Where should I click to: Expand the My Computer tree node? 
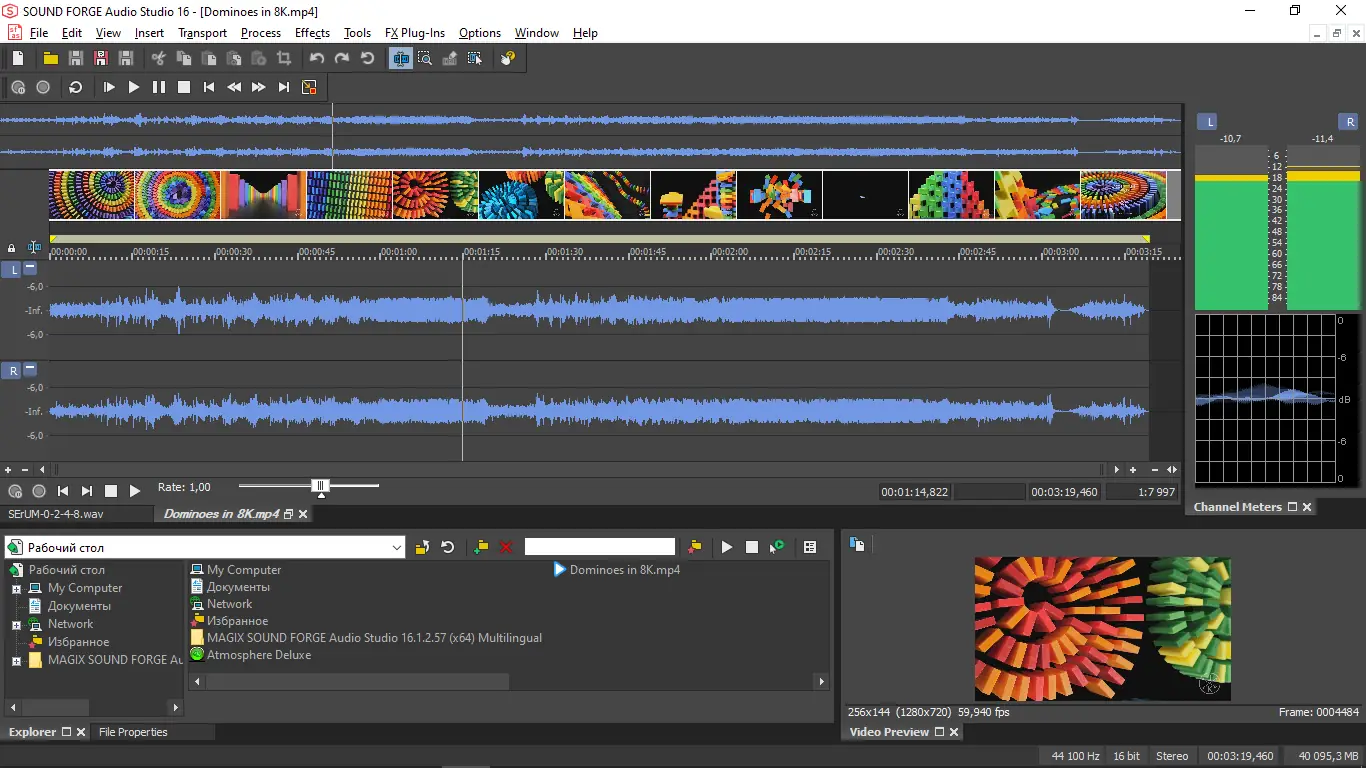click(x=16, y=589)
